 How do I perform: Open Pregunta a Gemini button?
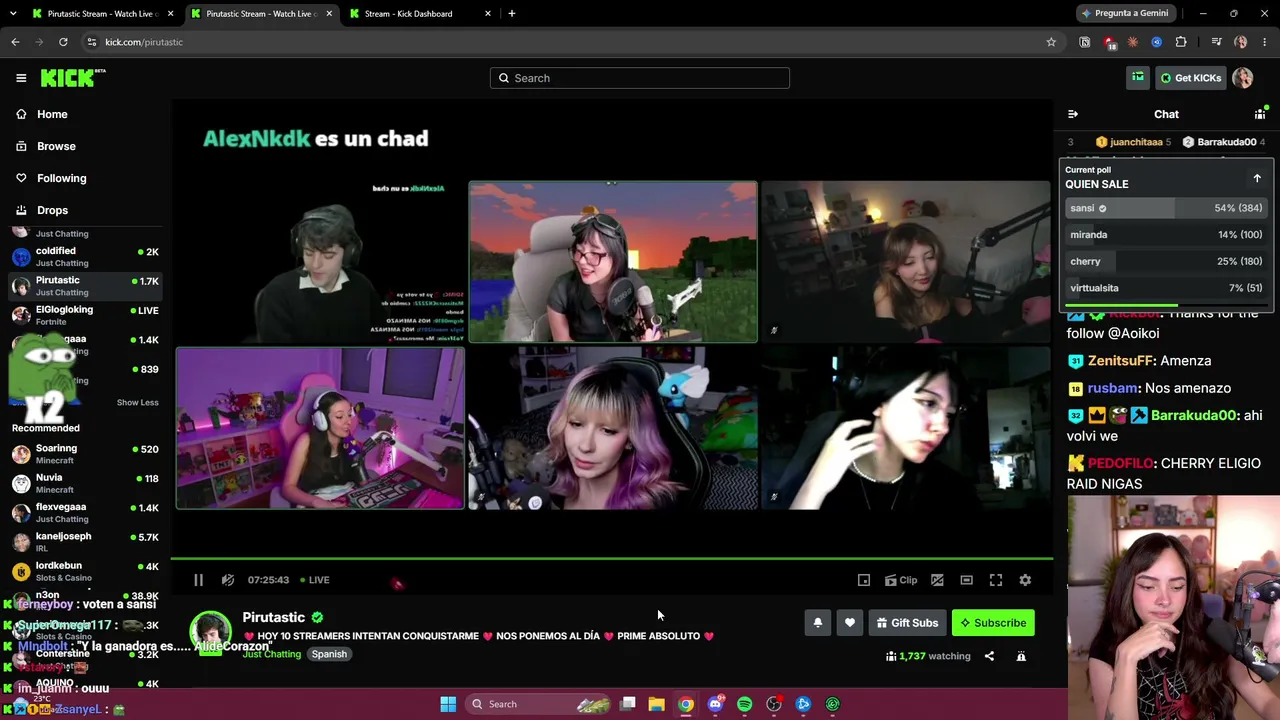1125,14
